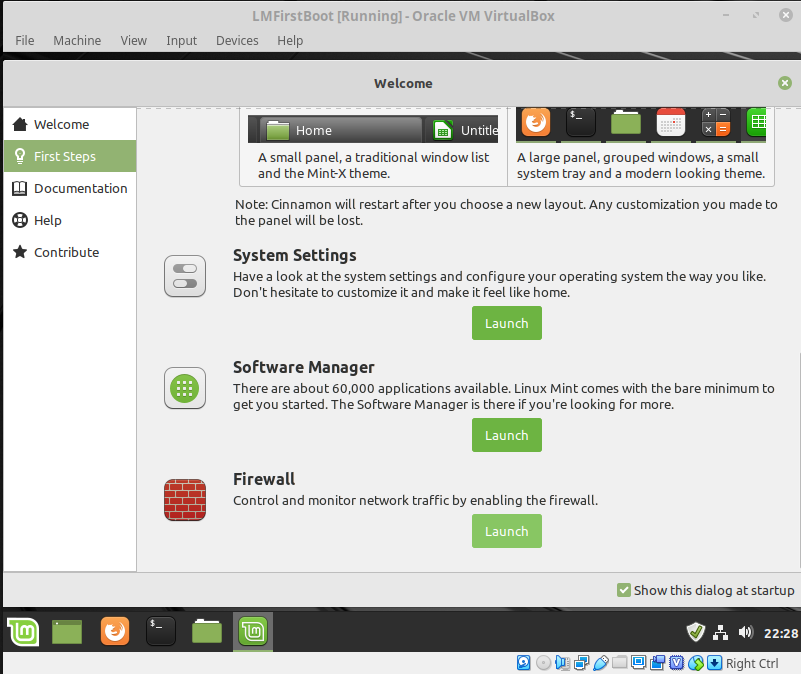Open the Linux Mint start menu
Viewport: 801px width, 674px height.
click(x=23, y=632)
